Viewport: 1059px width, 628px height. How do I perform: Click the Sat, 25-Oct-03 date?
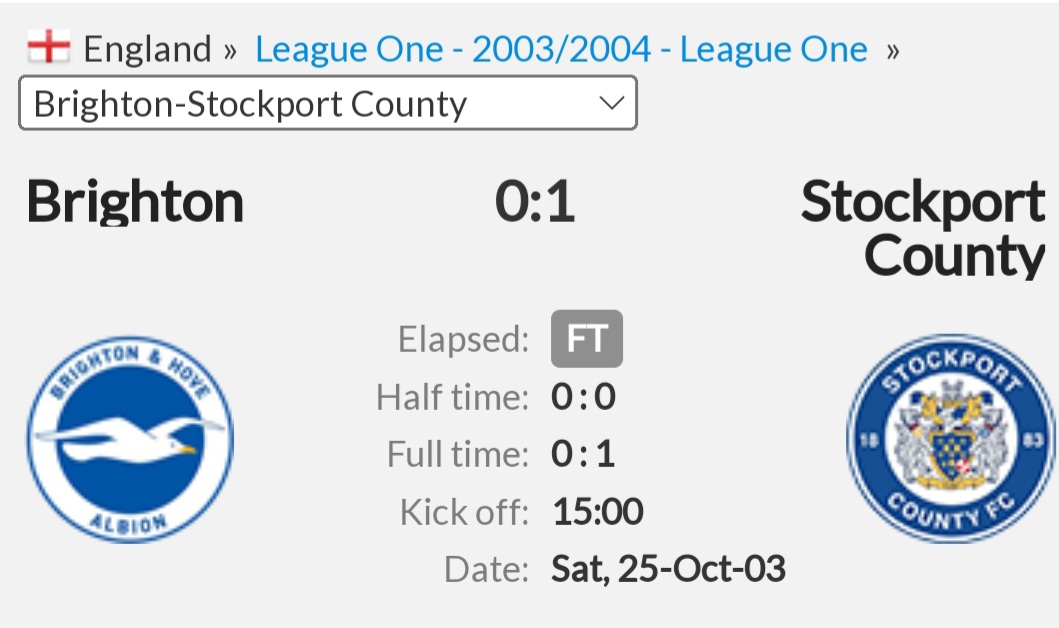(x=669, y=569)
